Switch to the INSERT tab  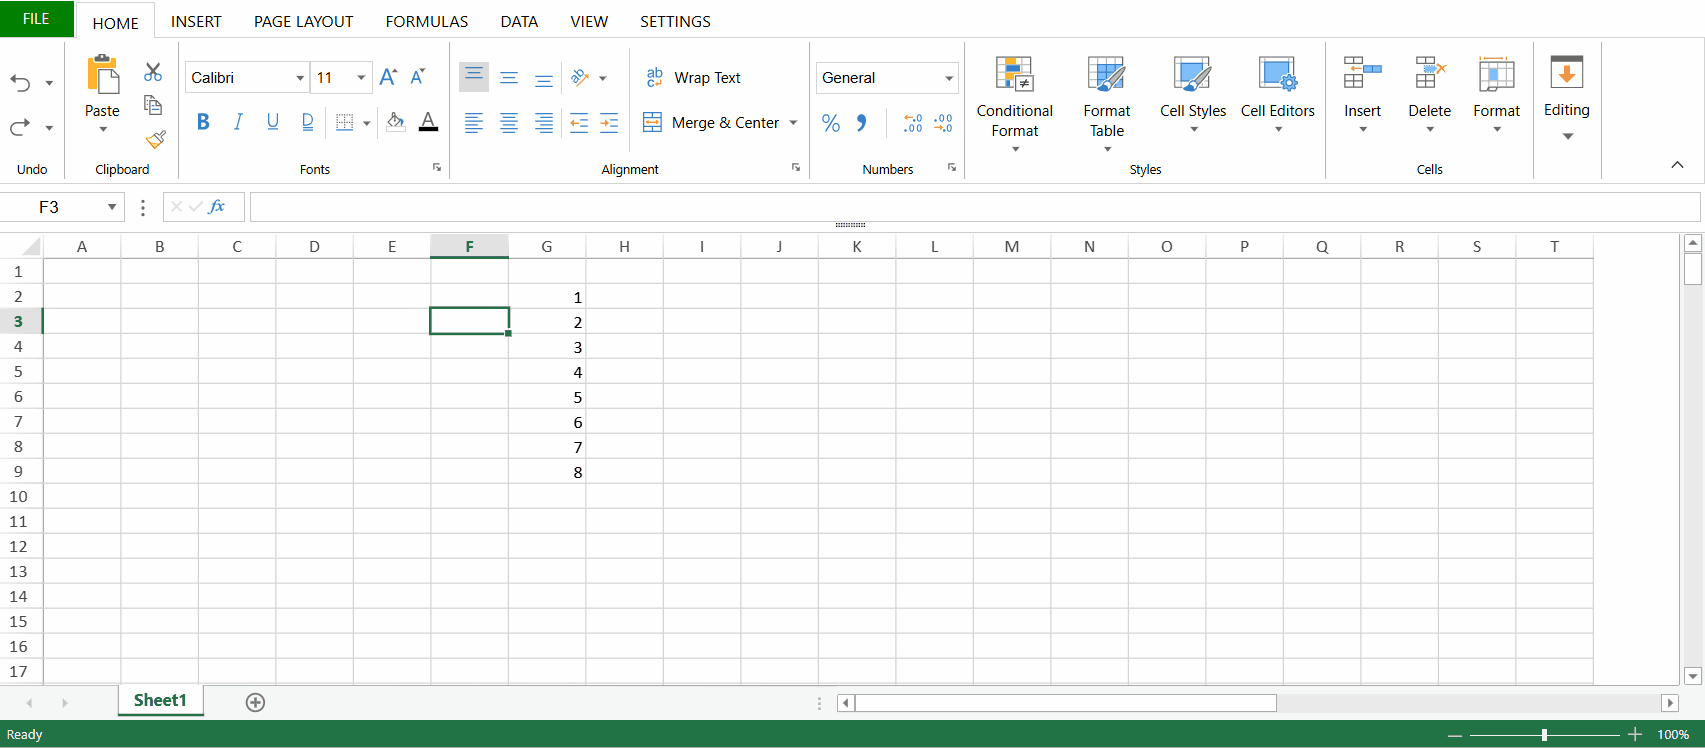196,21
